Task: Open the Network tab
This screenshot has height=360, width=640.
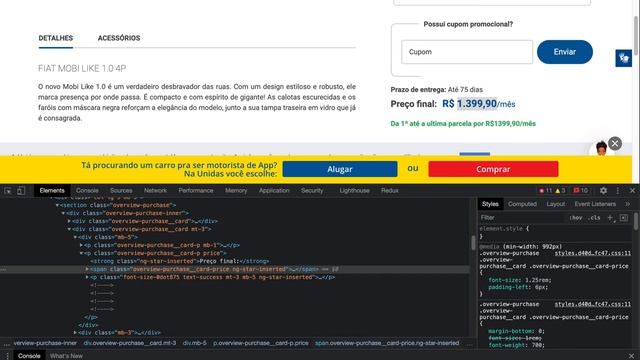Action: (155, 191)
